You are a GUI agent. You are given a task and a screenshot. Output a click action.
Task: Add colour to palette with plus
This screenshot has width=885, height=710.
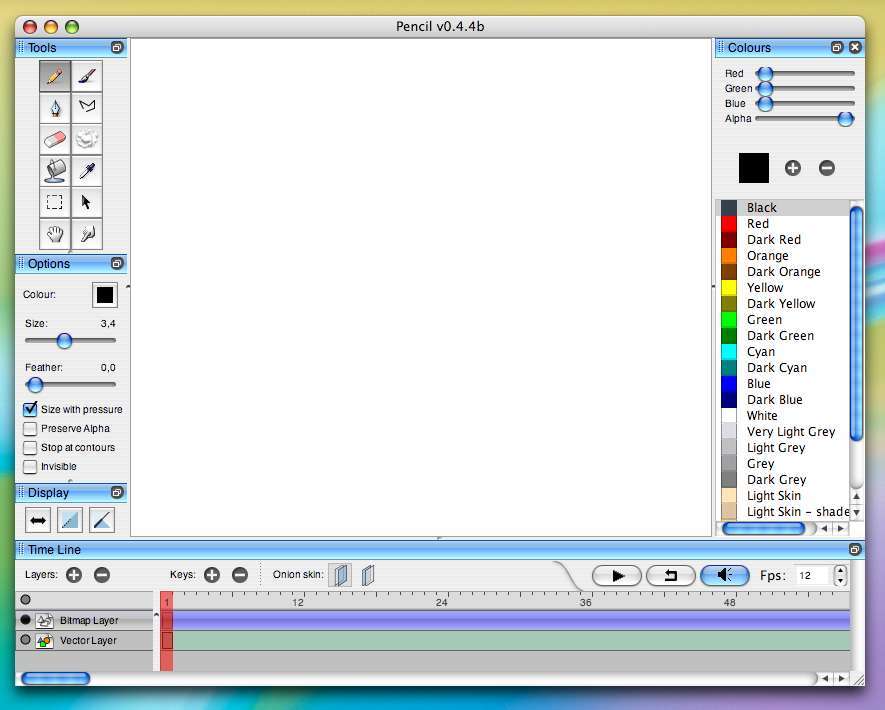792,168
